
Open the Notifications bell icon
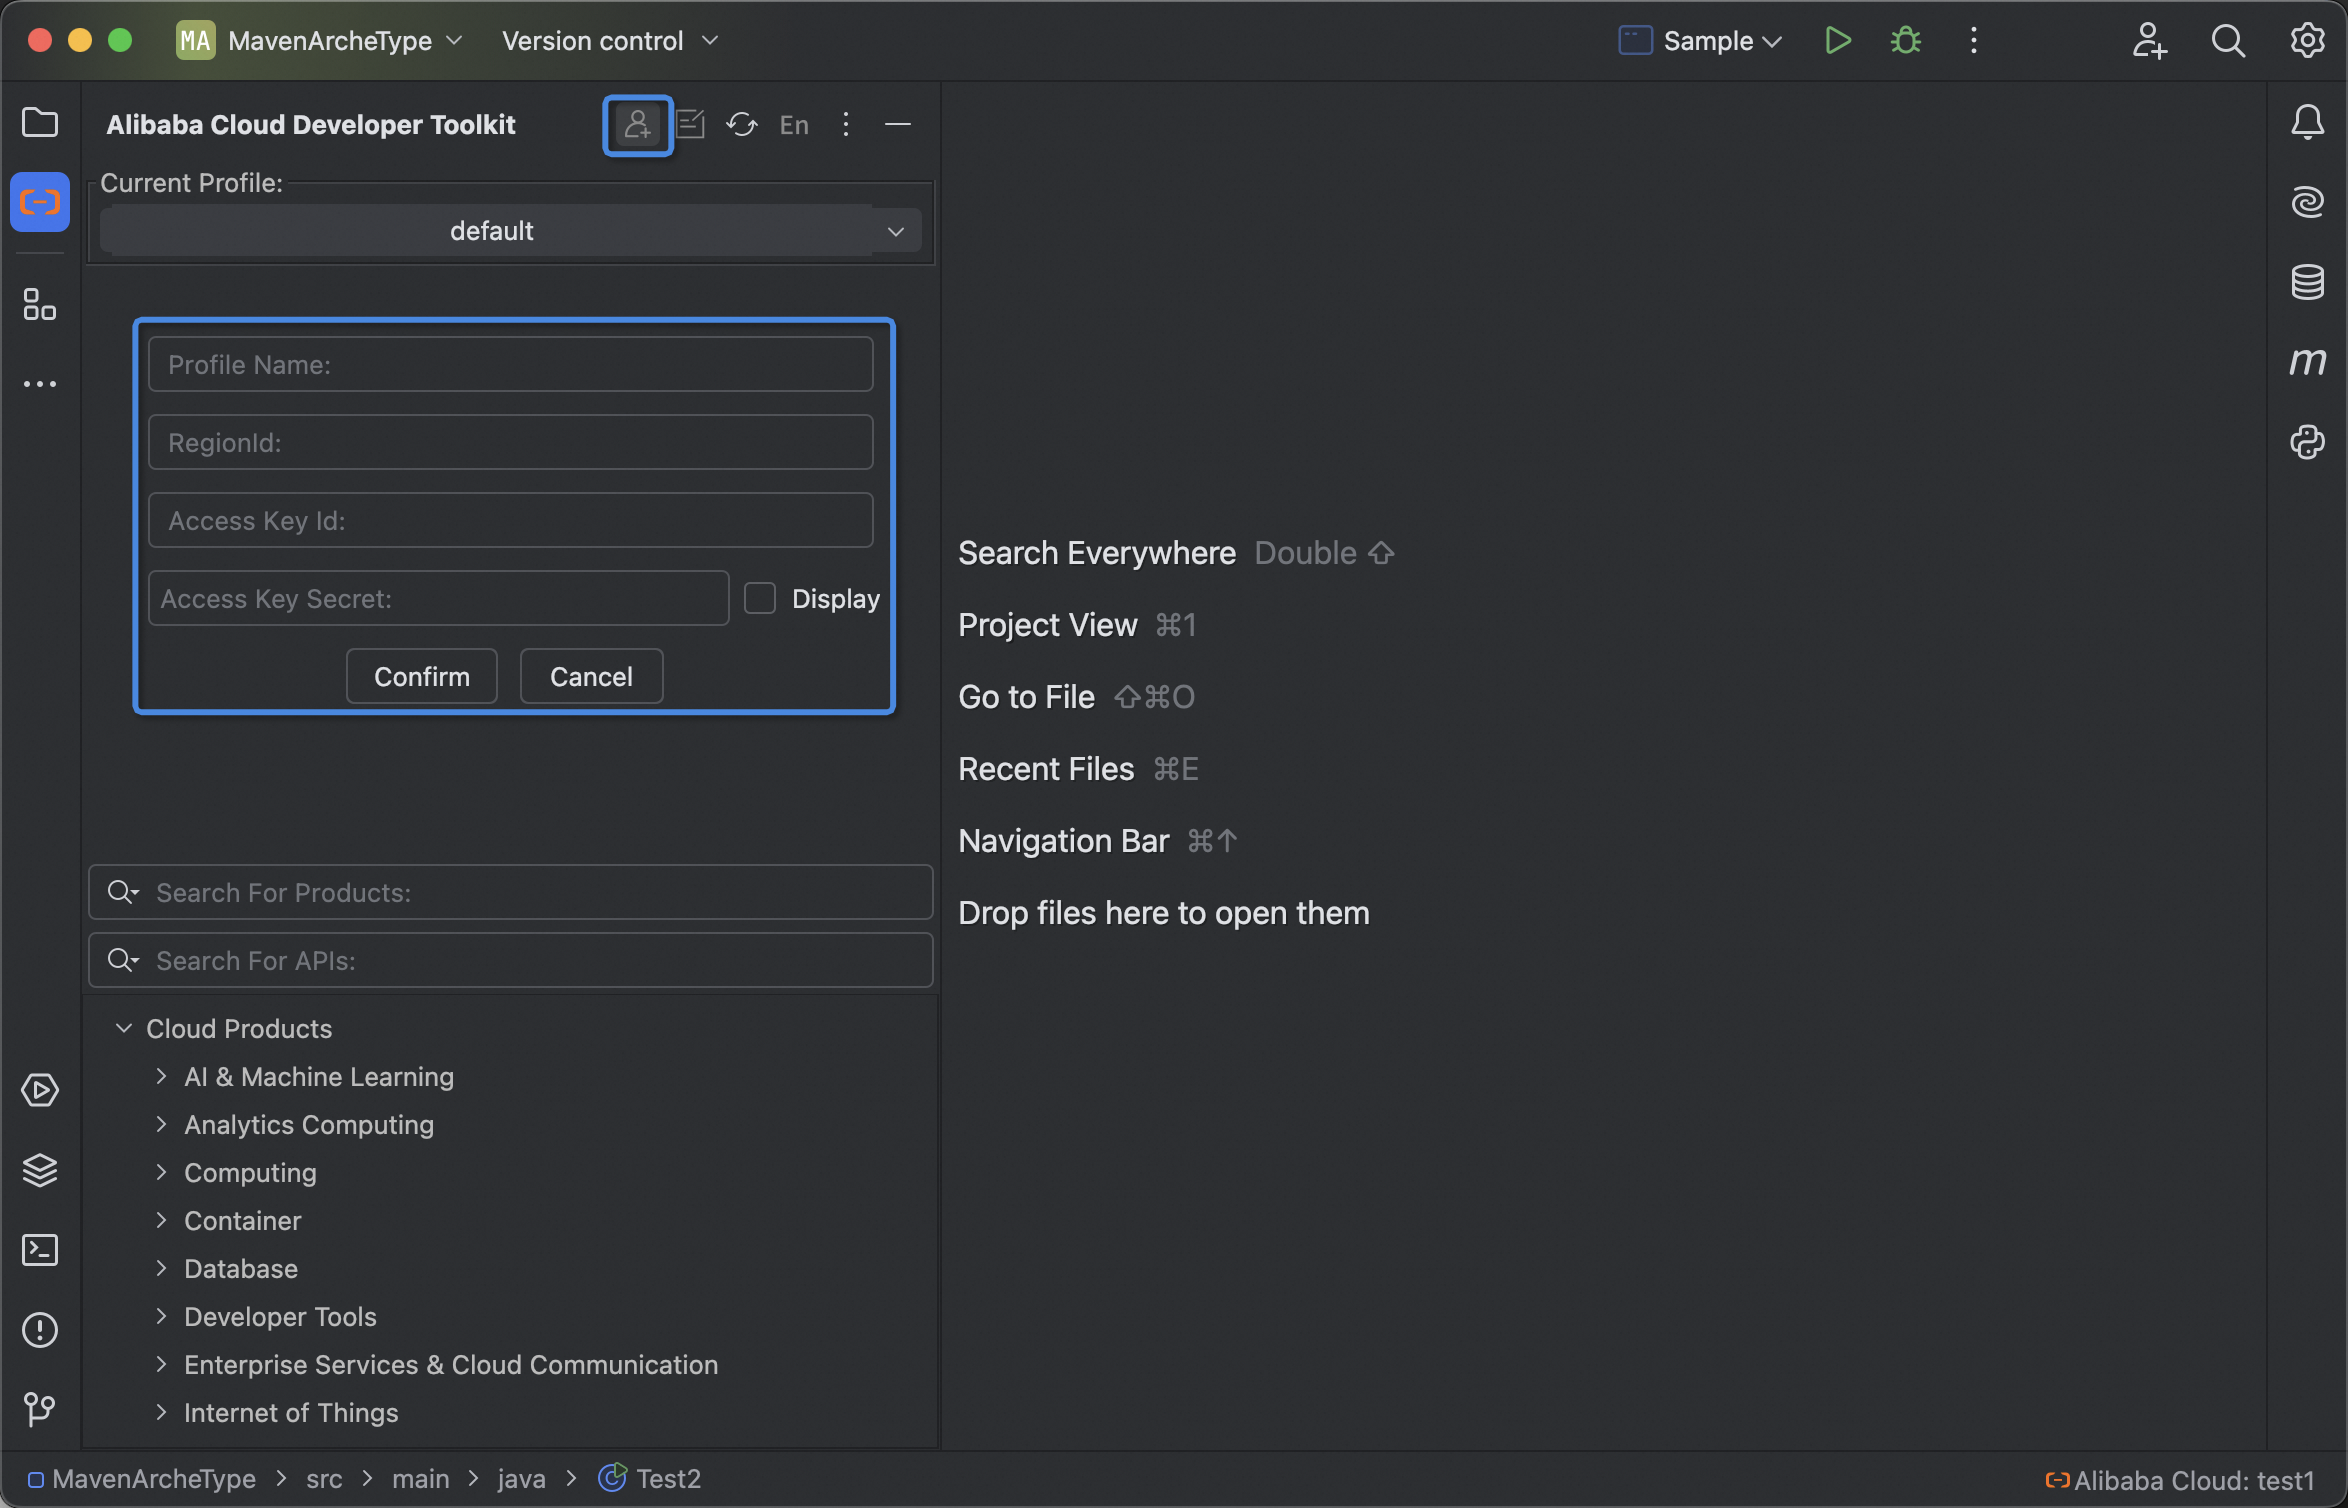pyautogui.click(x=2307, y=122)
